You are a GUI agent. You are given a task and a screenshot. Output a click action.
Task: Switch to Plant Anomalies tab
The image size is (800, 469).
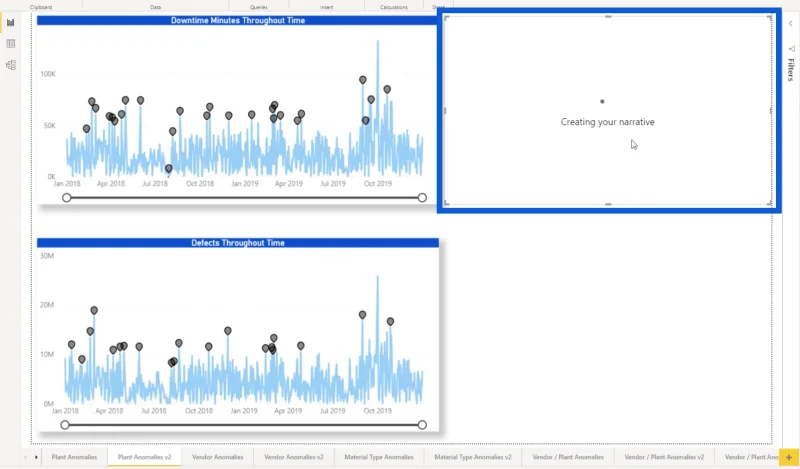click(x=74, y=457)
